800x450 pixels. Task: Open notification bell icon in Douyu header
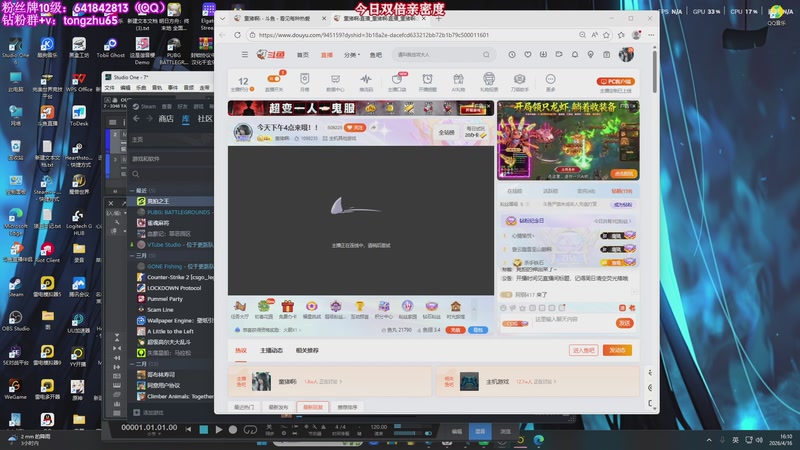(575, 55)
